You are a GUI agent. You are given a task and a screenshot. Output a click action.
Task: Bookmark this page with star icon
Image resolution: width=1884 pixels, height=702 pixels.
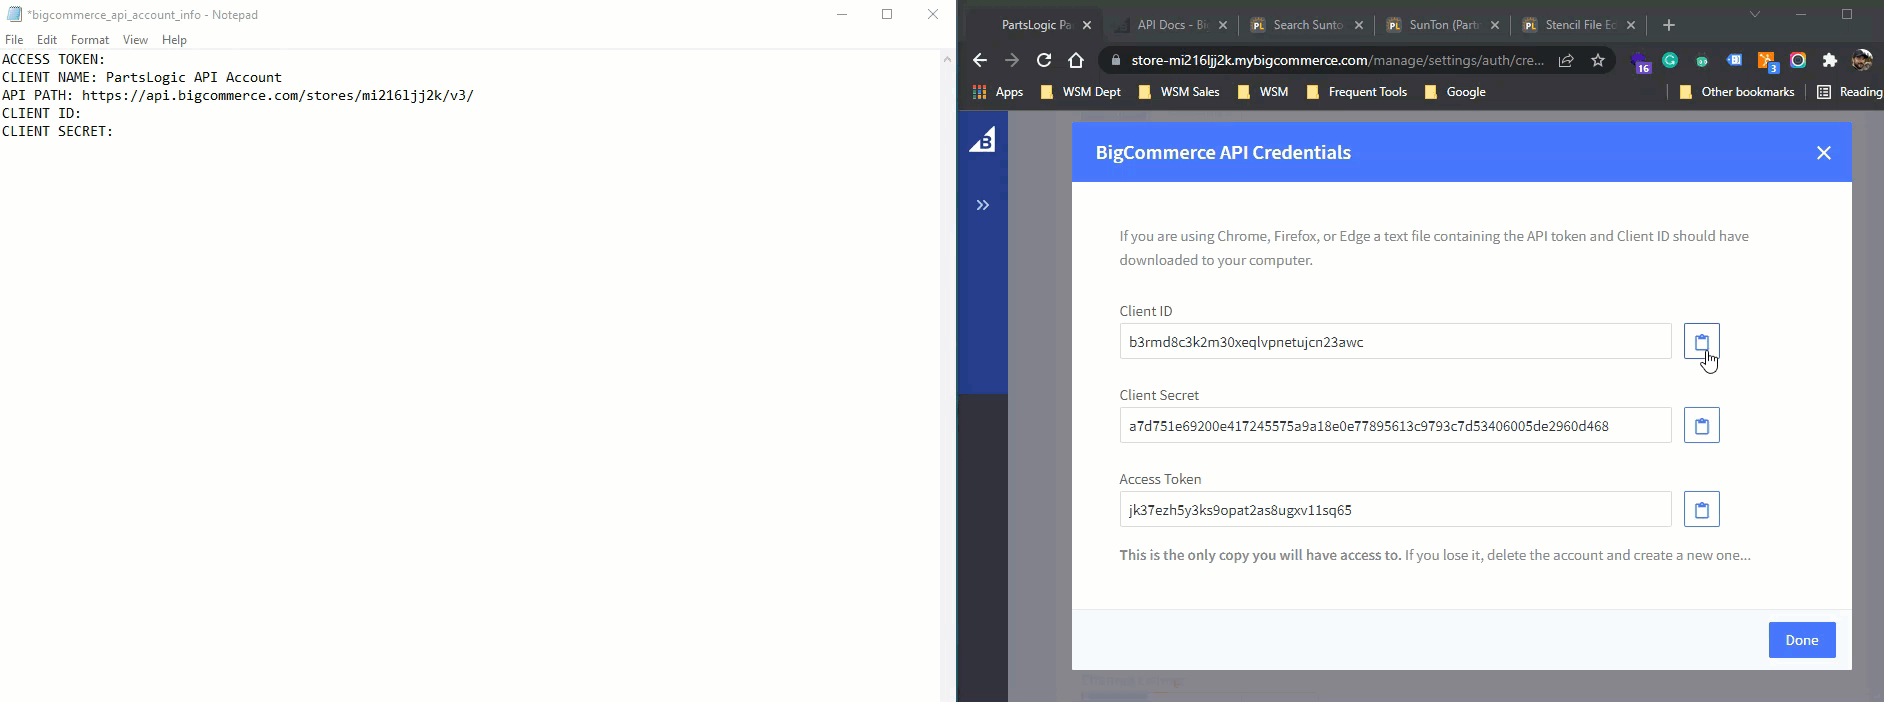tap(1598, 60)
